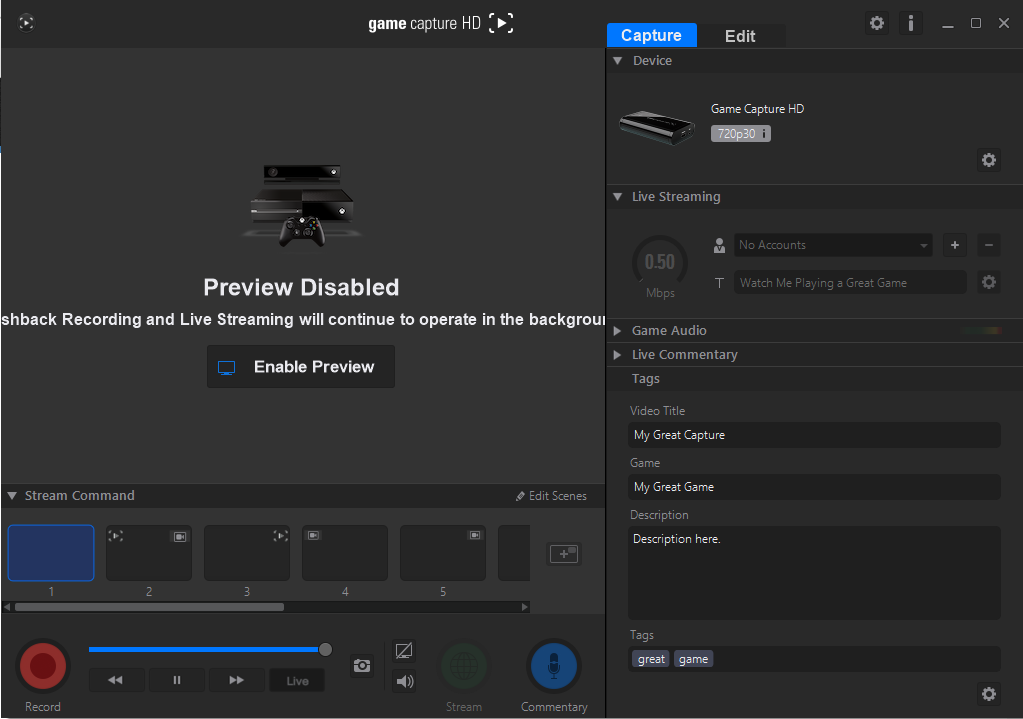Image resolution: width=1023 pixels, height=719 pixels.
Task: Open Tags settings gear at bottom right
Action: (988, 694)
